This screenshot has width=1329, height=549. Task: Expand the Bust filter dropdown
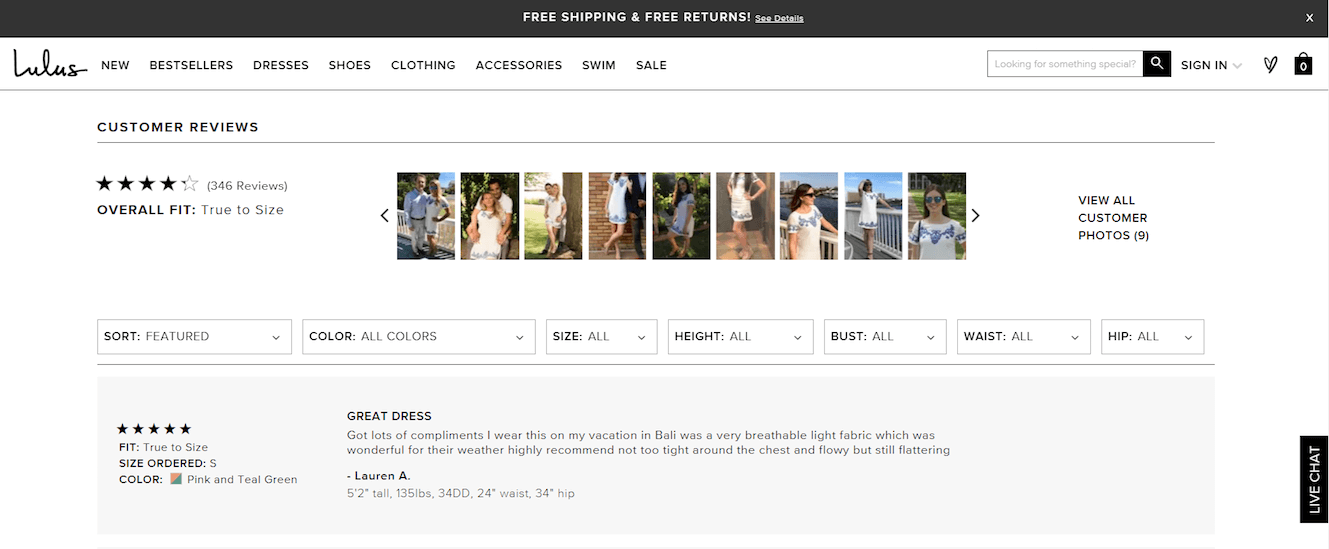(x=885, y=337)
